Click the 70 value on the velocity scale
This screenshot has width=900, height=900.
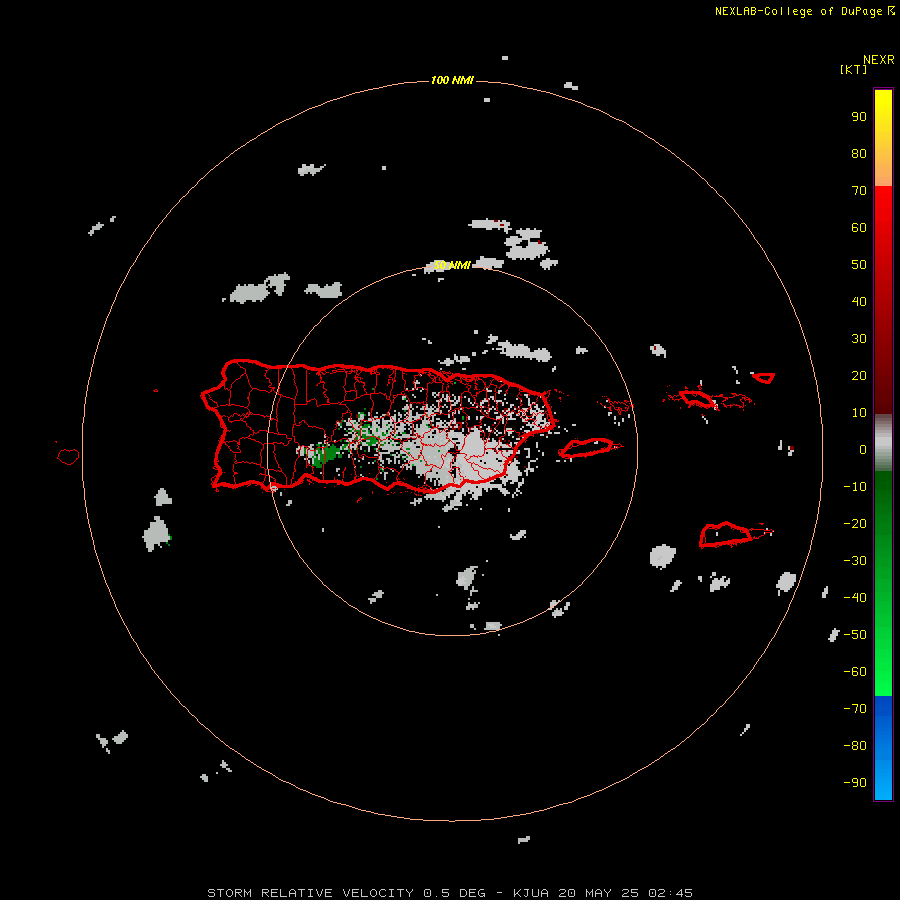859,191
